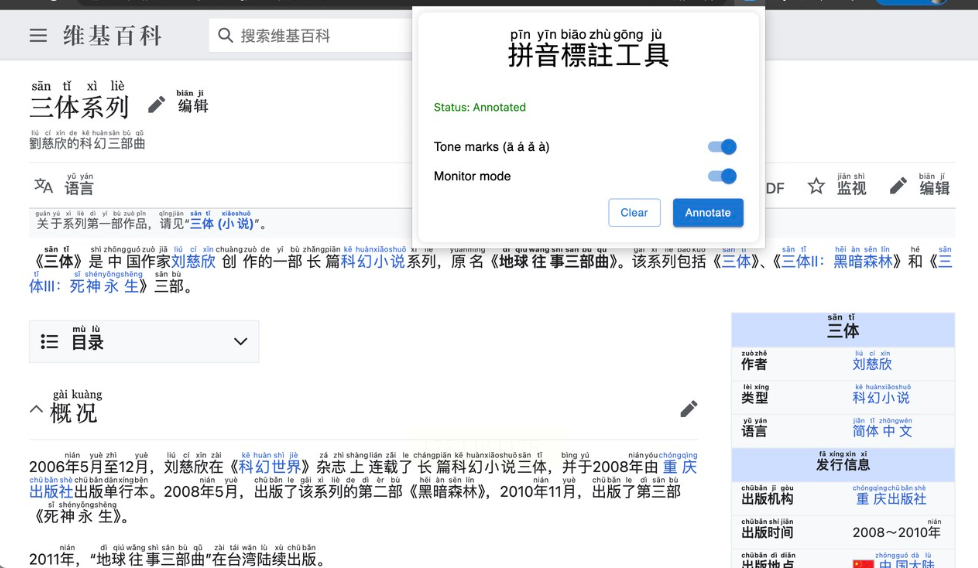Click the search magnifier icon
Screen dimensions: 978x568
click(x=225, y=36)
